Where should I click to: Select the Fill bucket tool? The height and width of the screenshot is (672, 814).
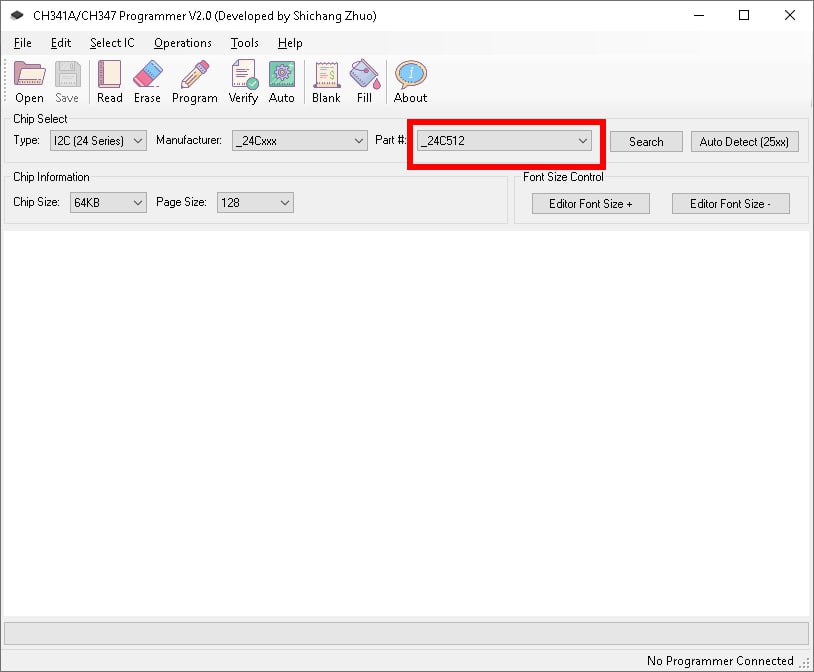(x=364, y=82)
